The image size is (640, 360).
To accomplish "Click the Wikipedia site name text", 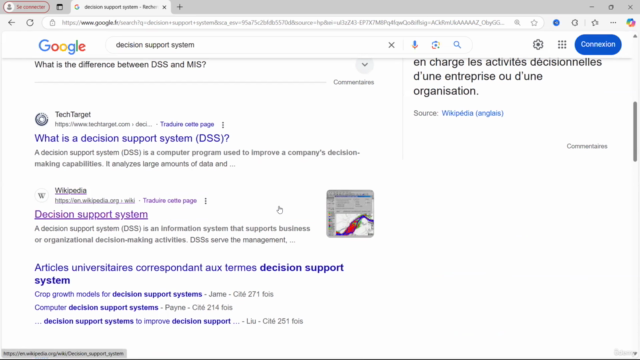I will [71, 190].
